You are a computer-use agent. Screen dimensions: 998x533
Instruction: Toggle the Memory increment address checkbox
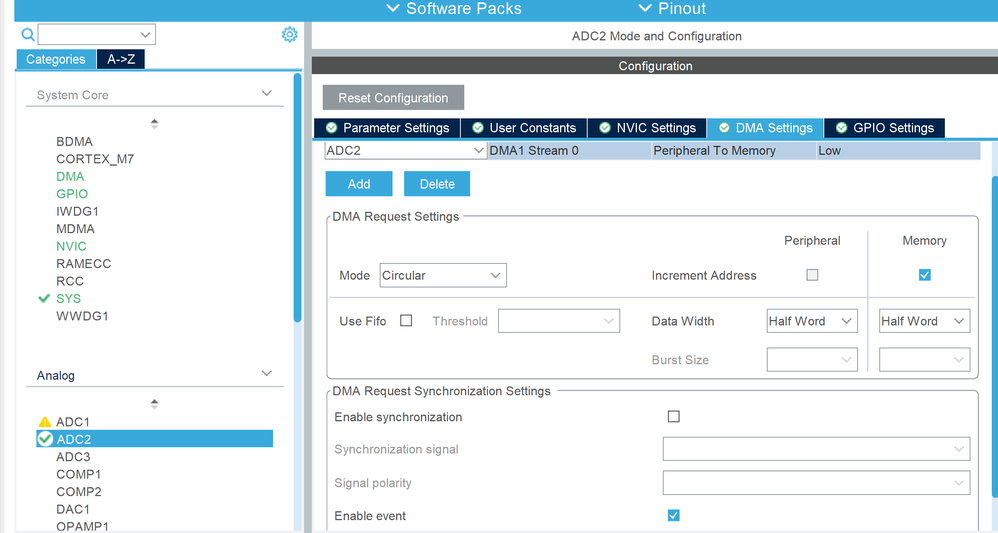[924, 275]
